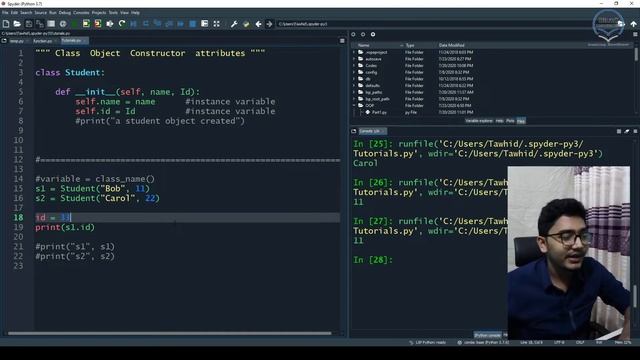Go forward to next cursor location
640x360 pixels.
(x=269, y=24)
